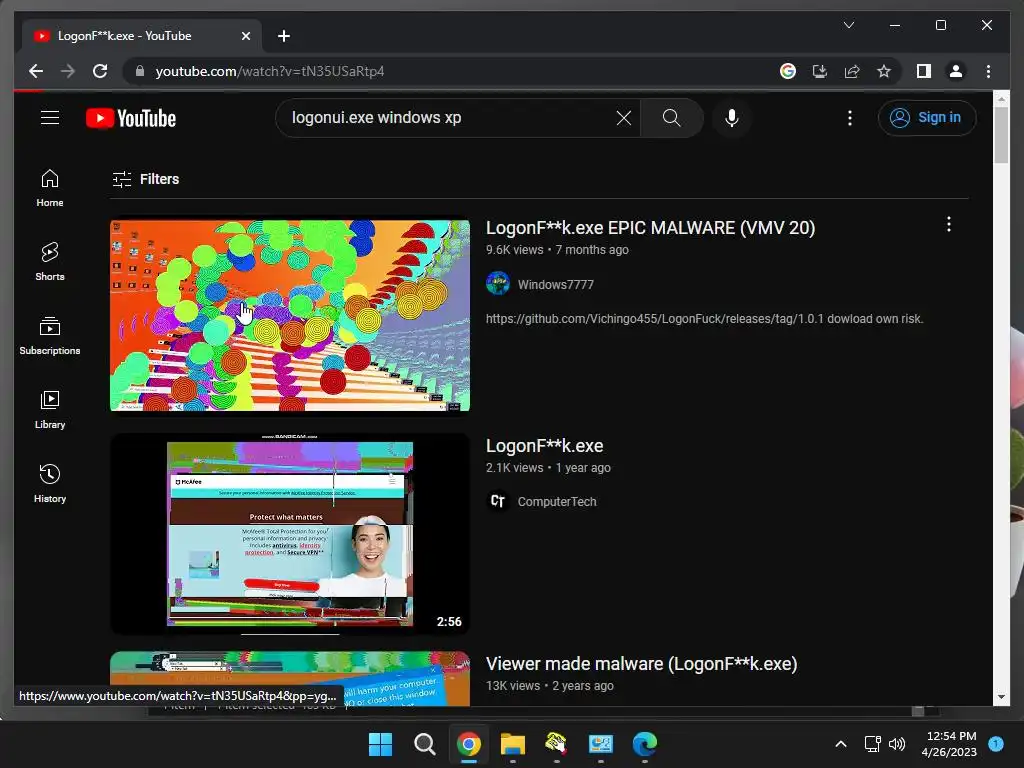Open File Explorer from the taskbar
This screenshot has height=768, width=1024.
coord(513,744)
